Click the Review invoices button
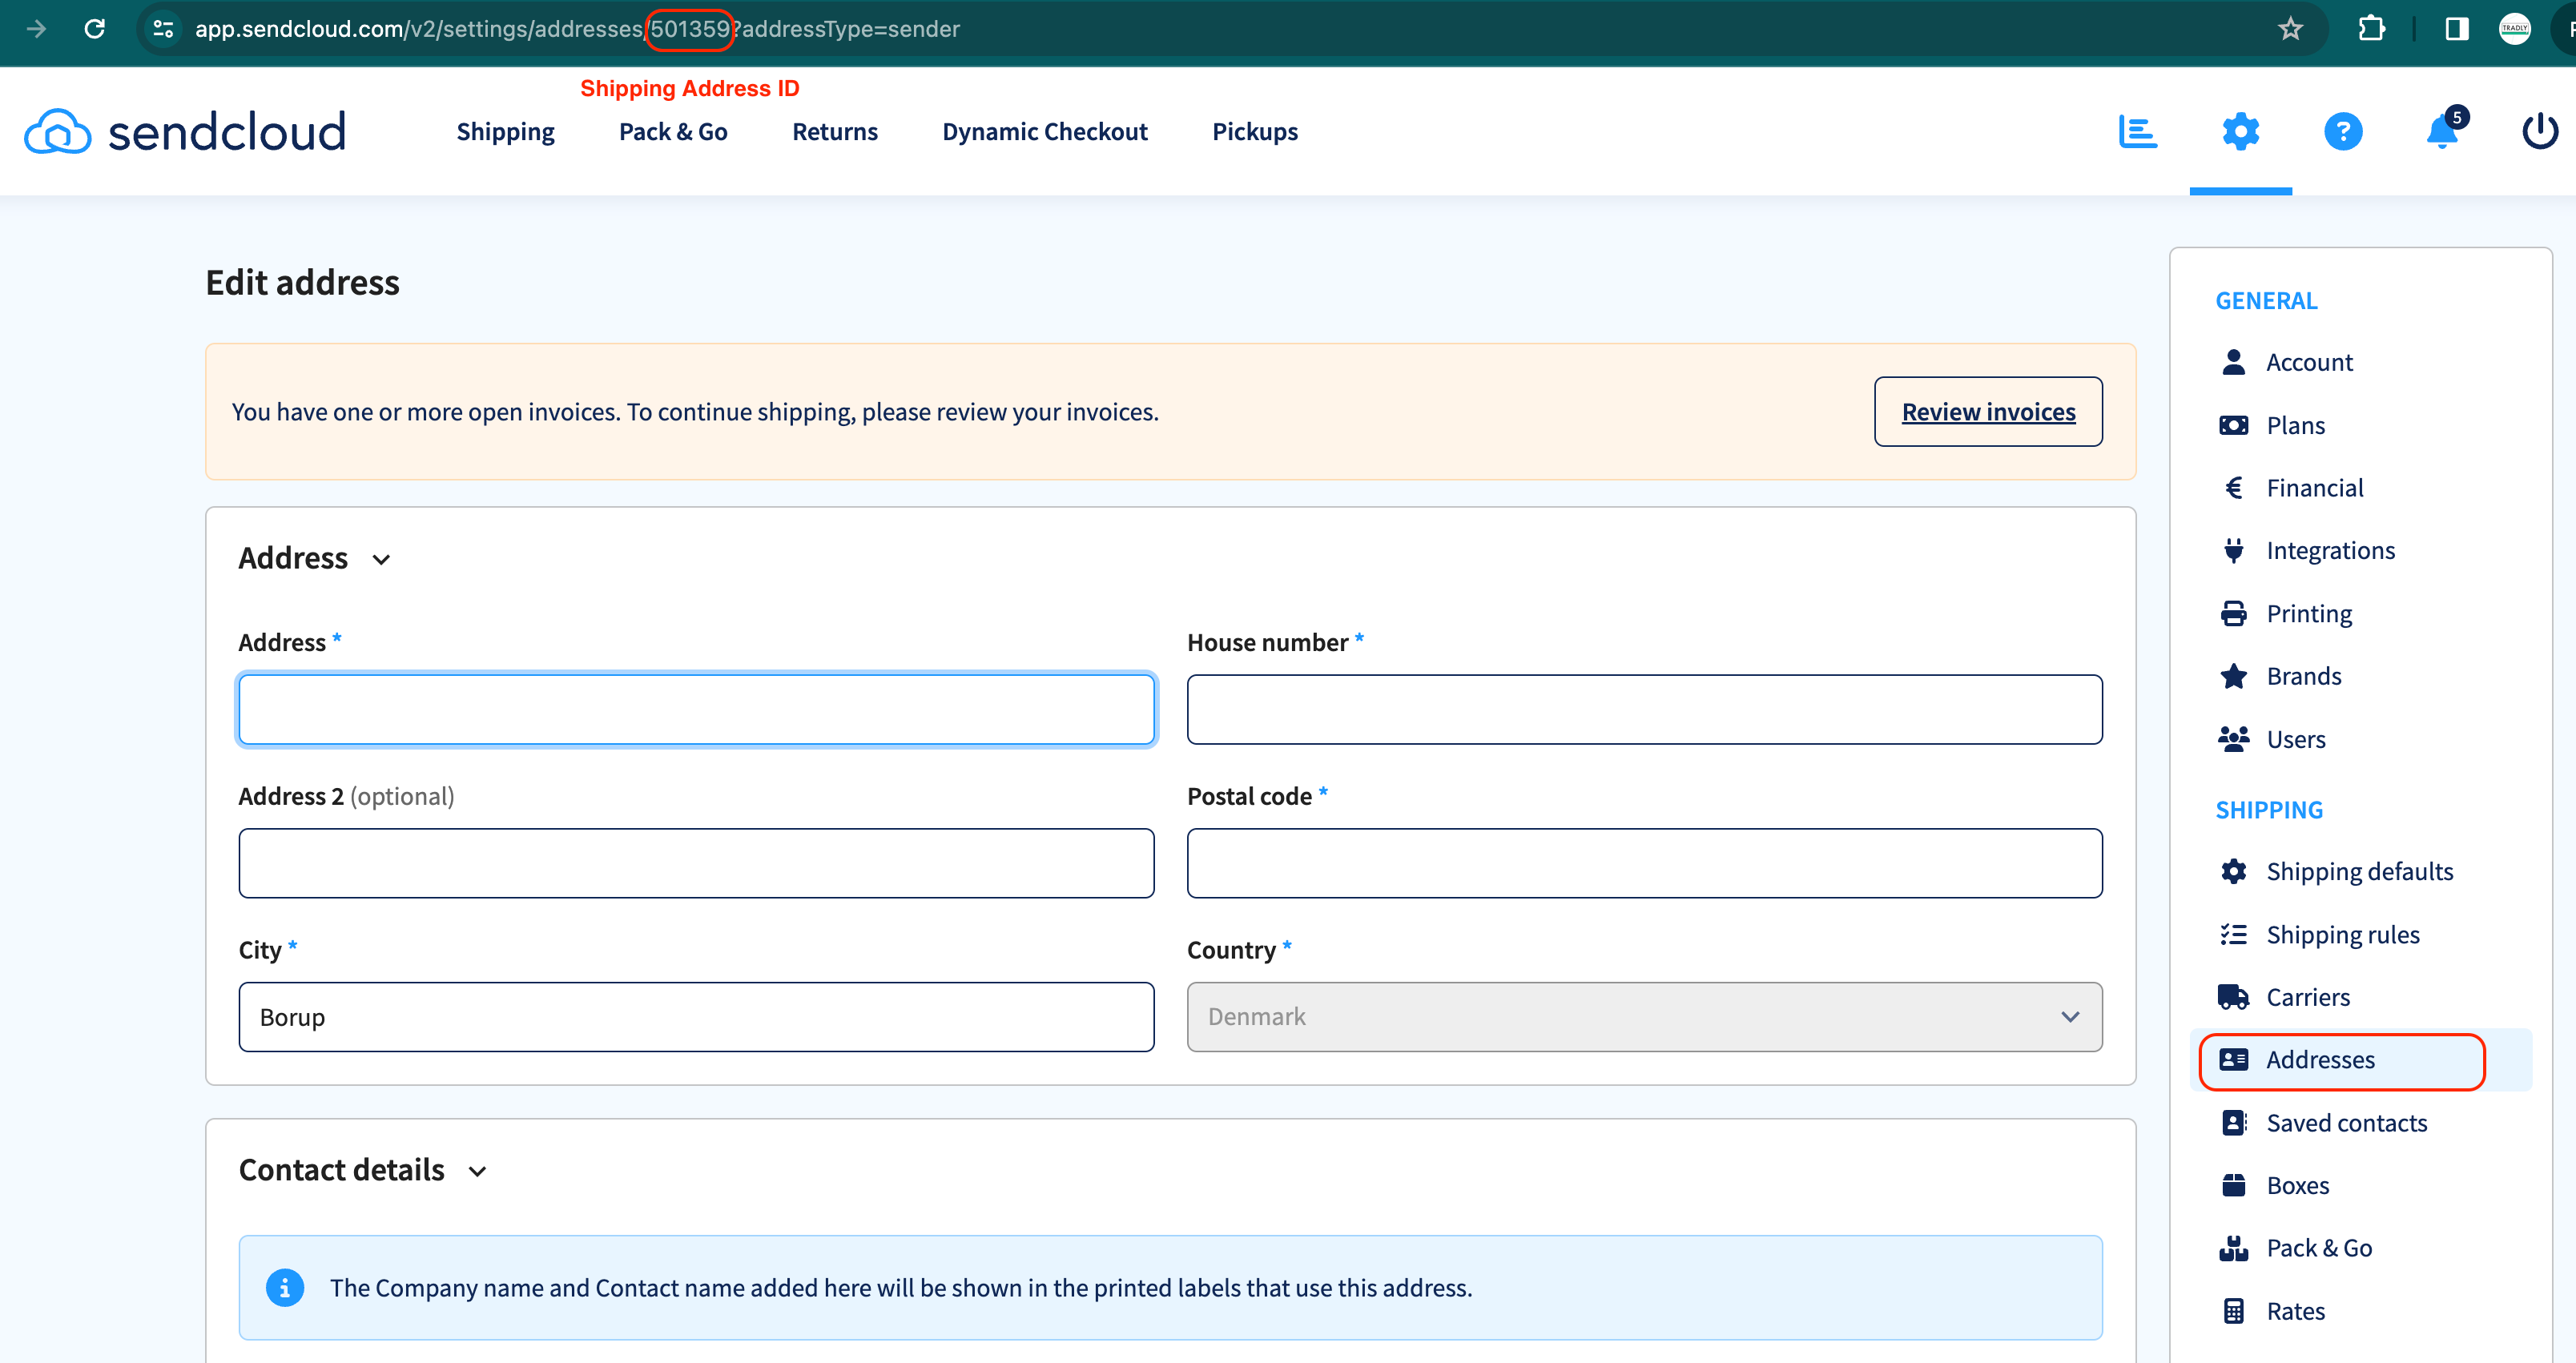 1987,411
